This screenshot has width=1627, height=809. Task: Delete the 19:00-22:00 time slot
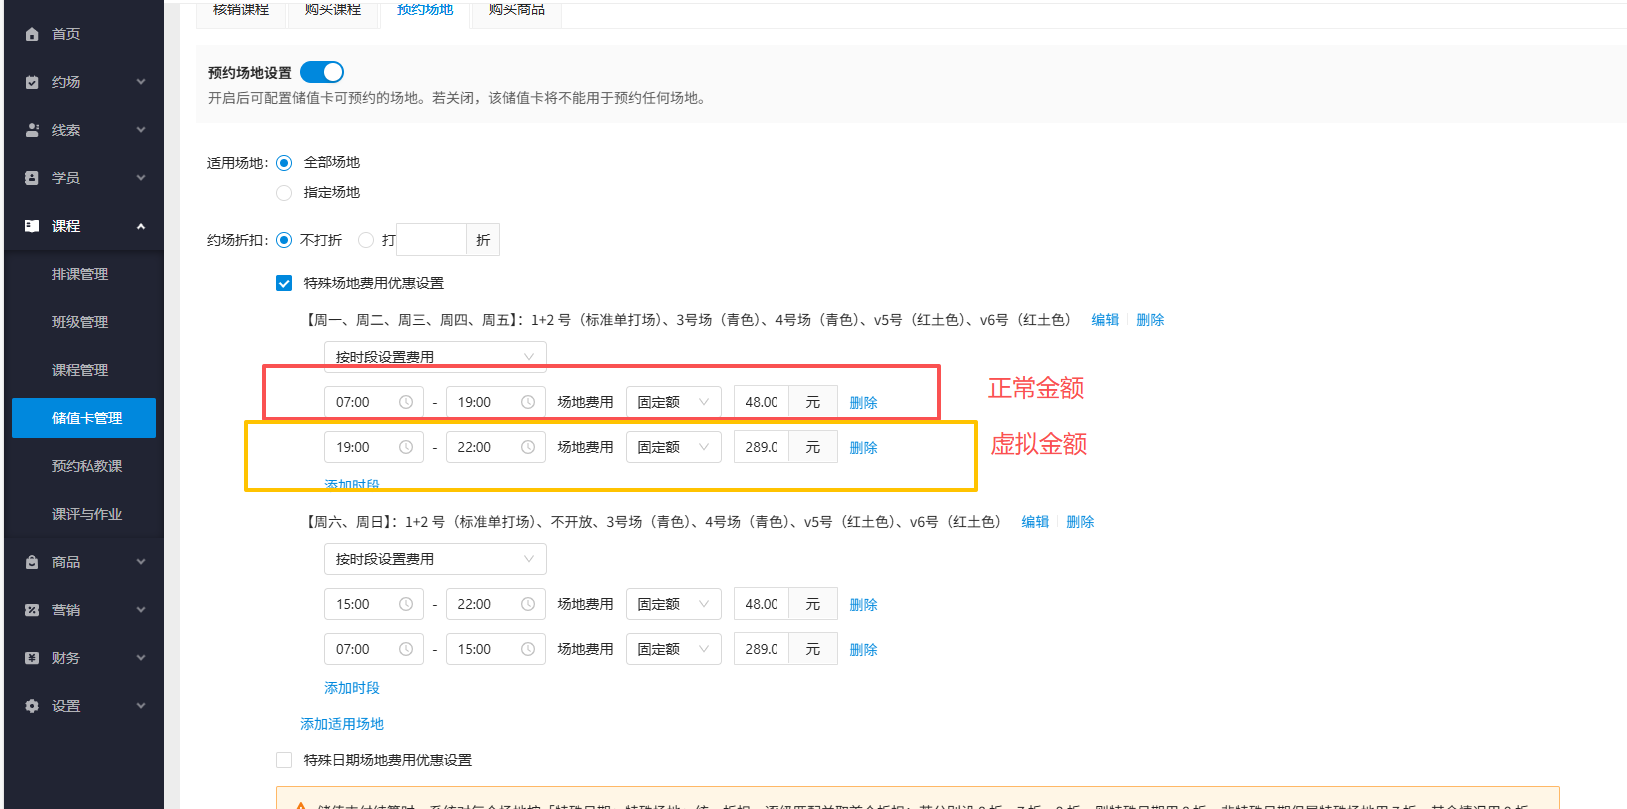[x=863, y=448]
